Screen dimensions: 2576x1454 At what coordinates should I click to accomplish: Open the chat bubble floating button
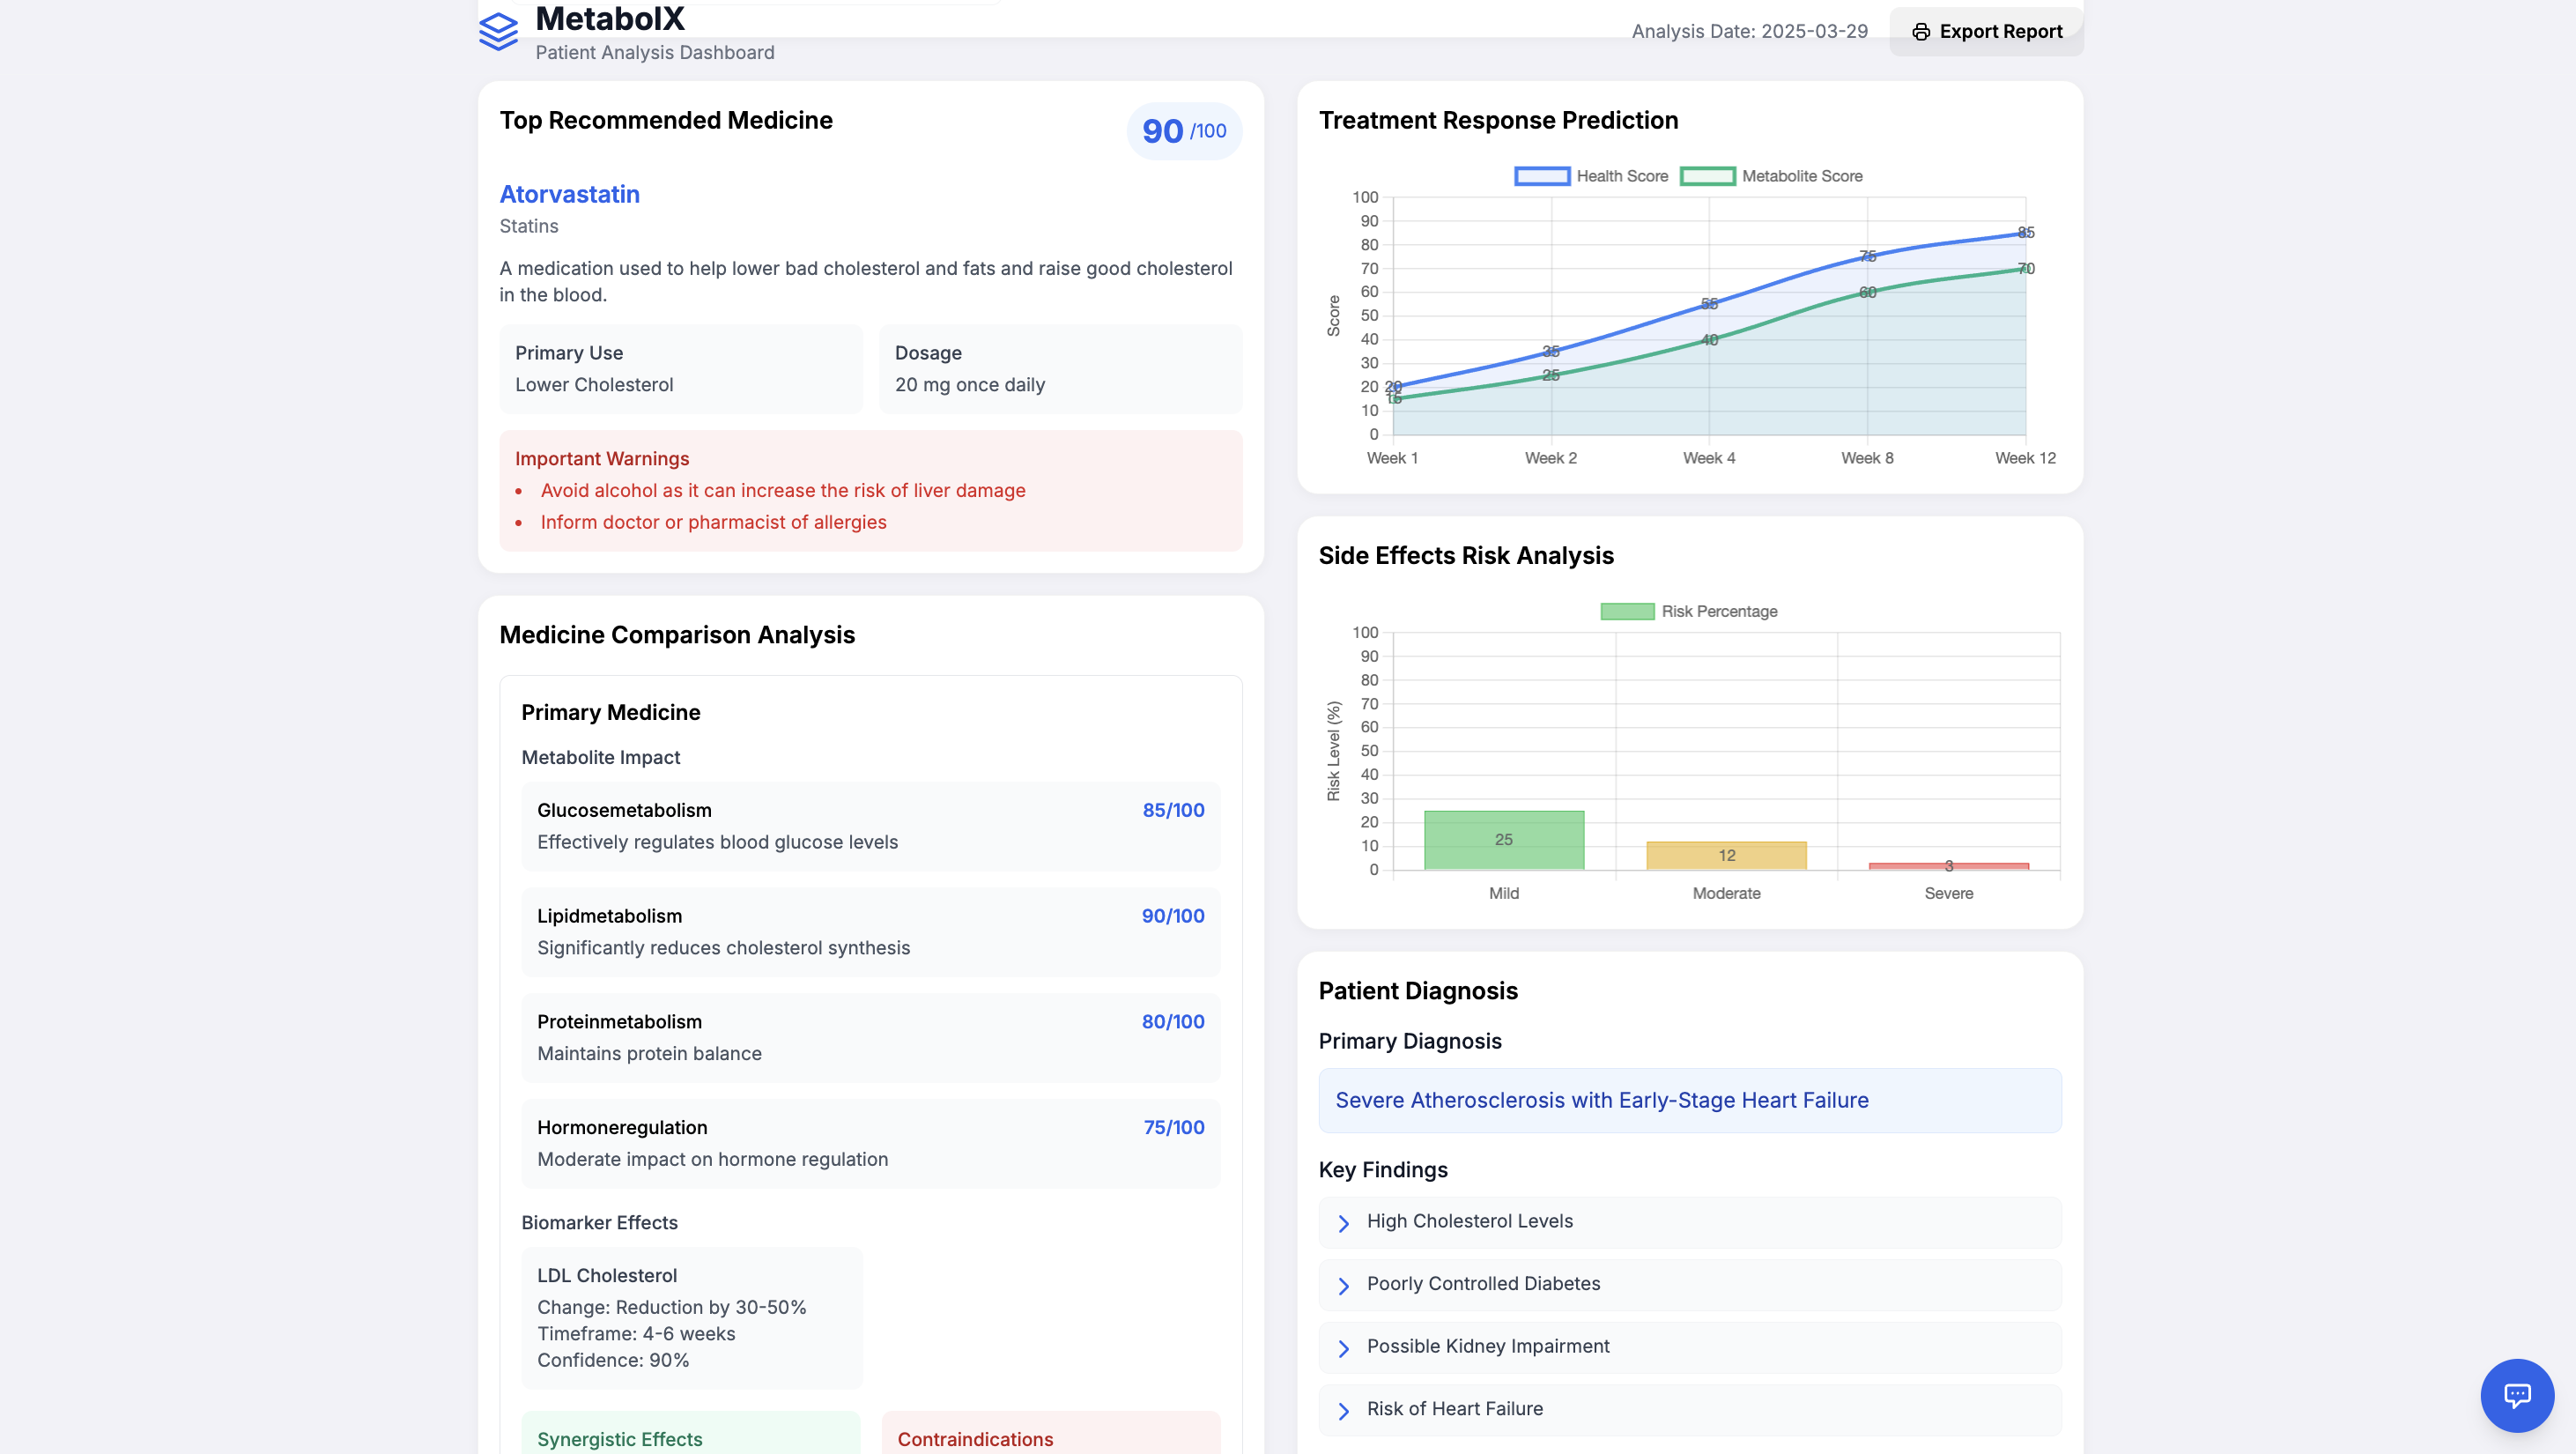[x=2516, y=1394]
